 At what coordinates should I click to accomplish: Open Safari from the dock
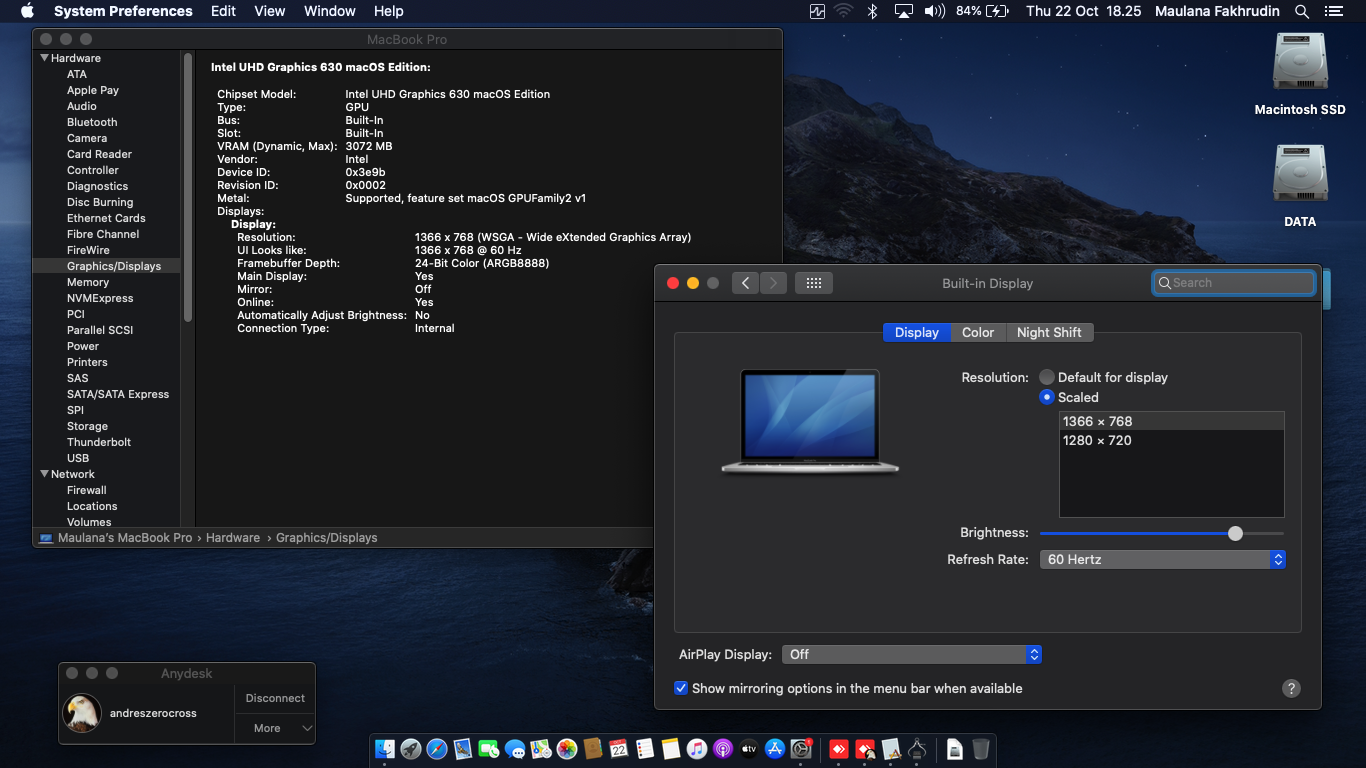[437, 749]
